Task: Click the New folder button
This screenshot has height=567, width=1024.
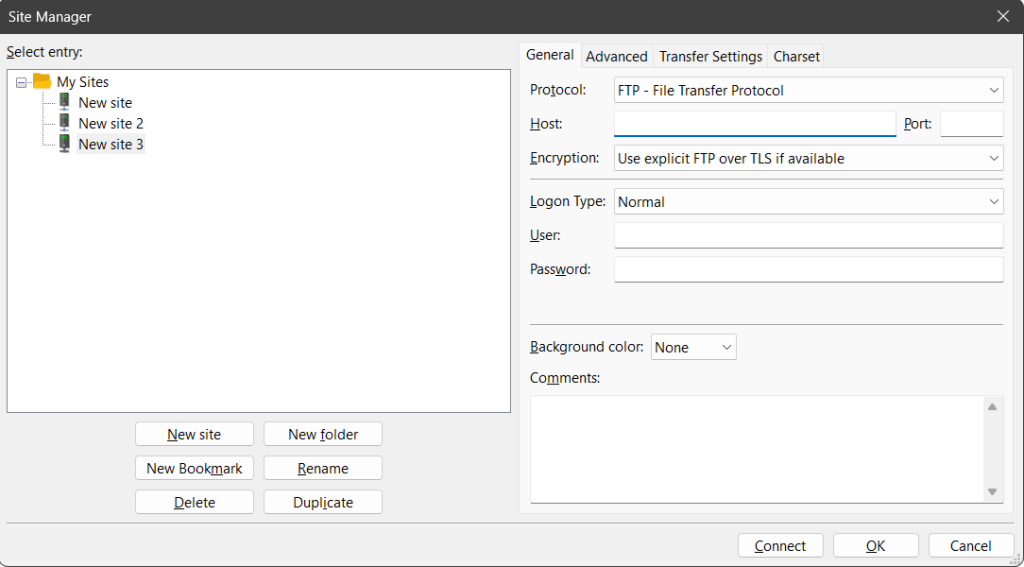Action: coord(323,434)
